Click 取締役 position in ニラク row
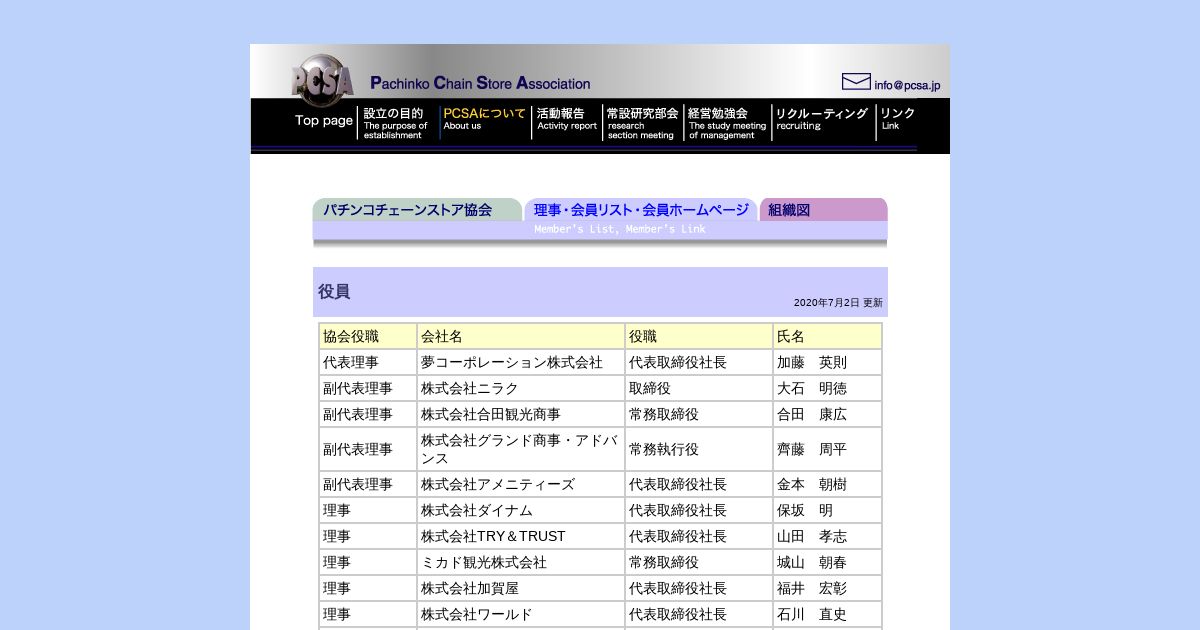1200x630 pixels. (699, 388)
